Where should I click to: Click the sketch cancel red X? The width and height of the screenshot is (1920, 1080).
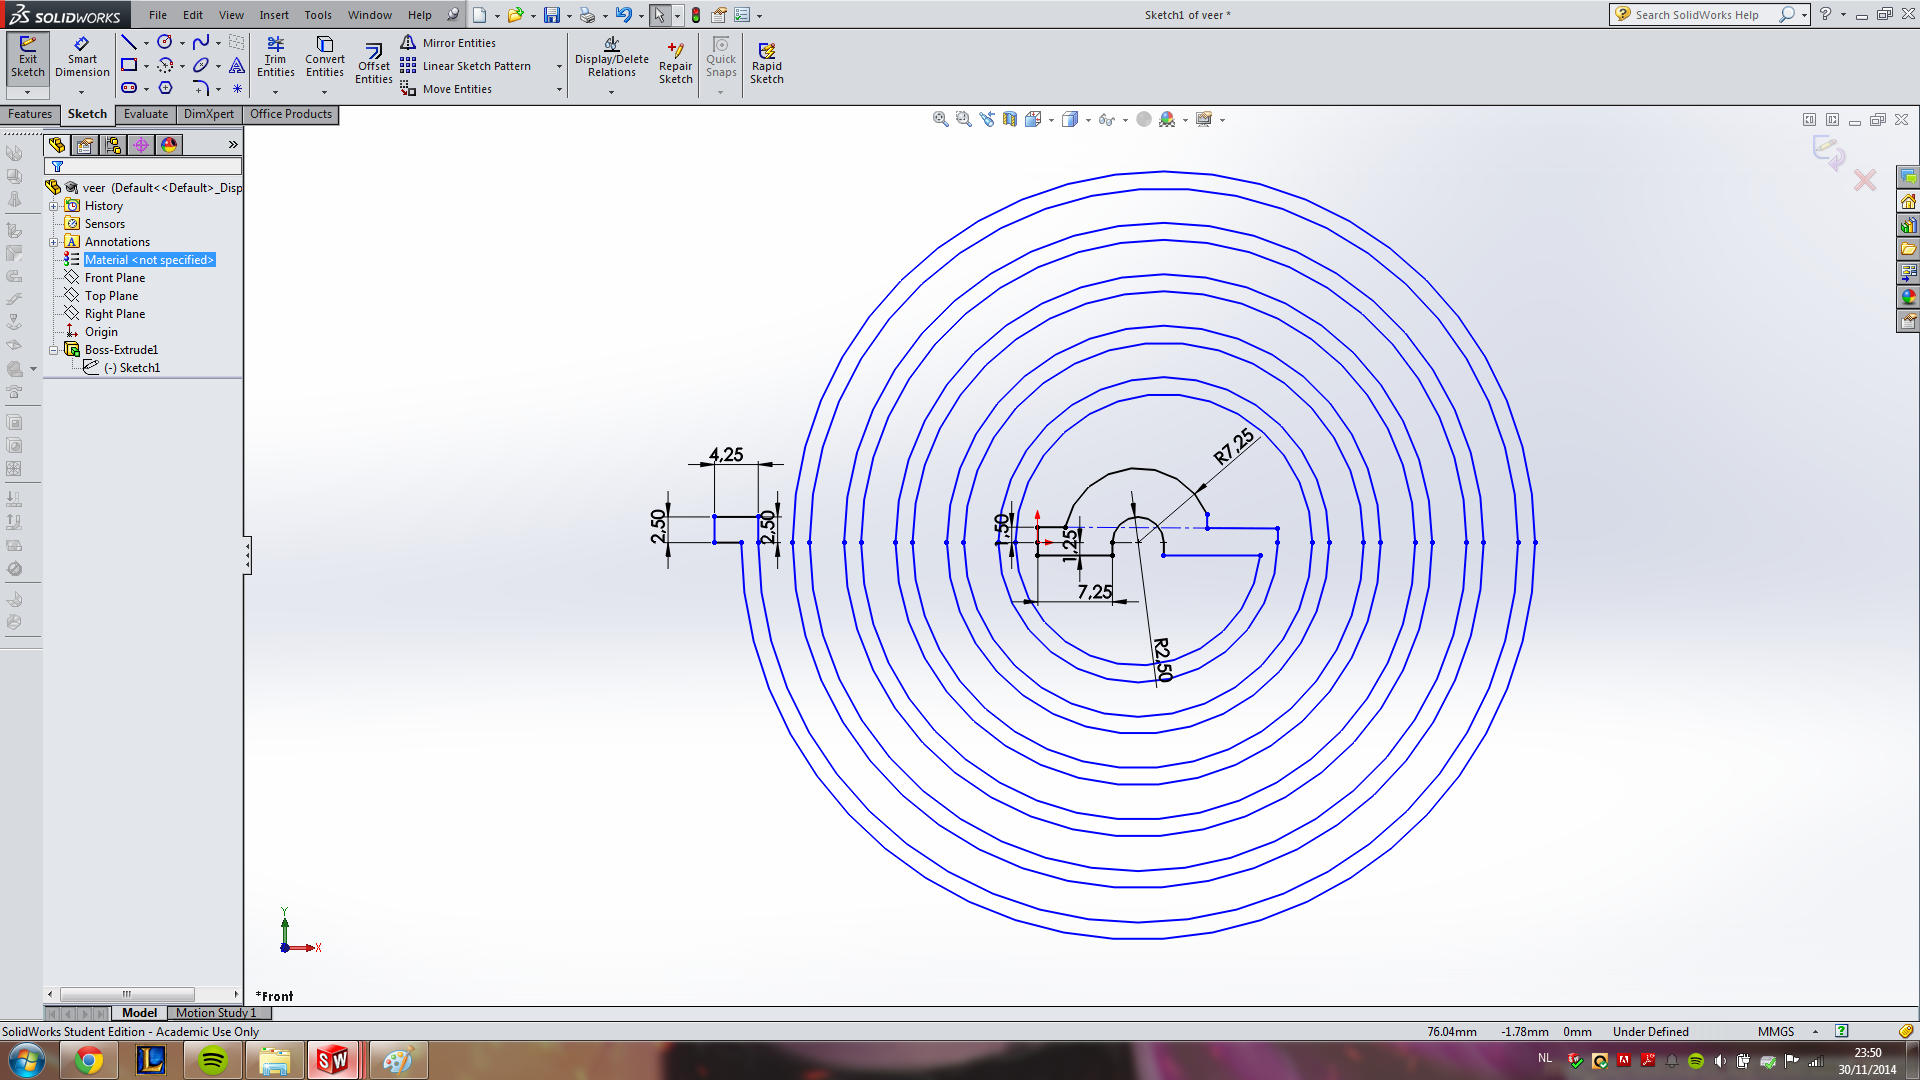(x=1864, y=180)
